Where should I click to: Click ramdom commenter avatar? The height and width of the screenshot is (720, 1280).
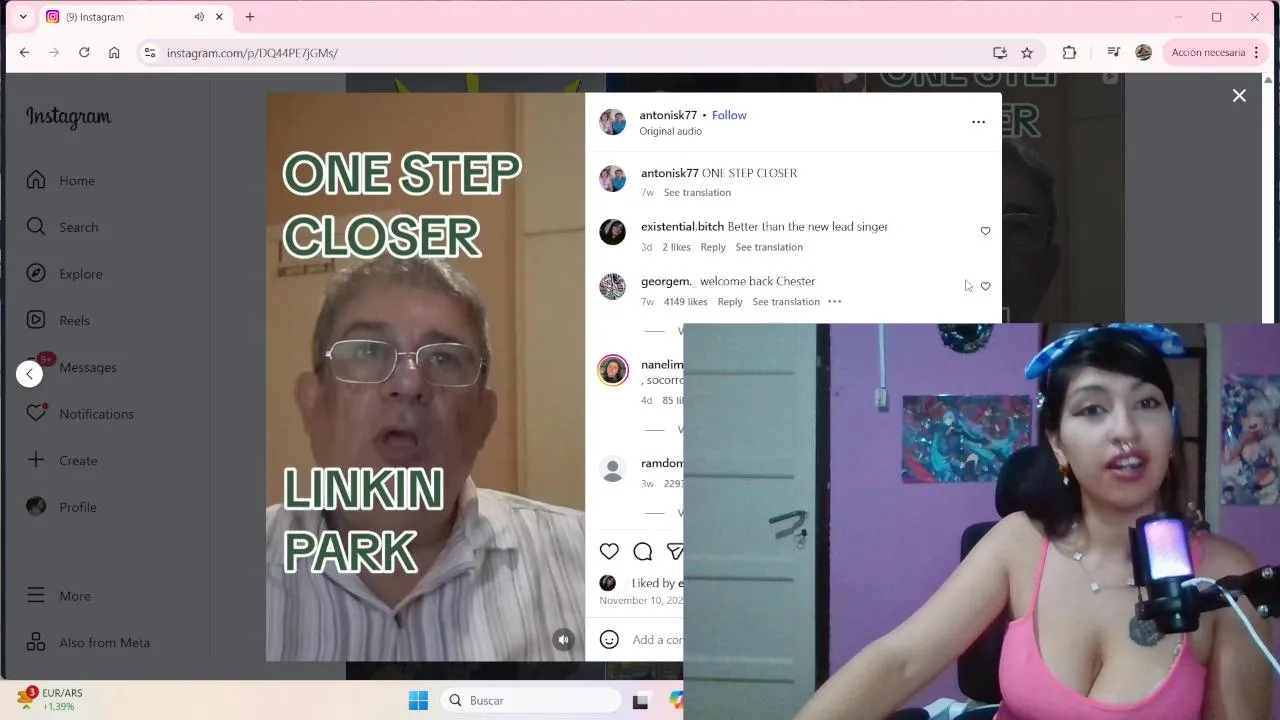pyautogui.click(x=612, y=468)
